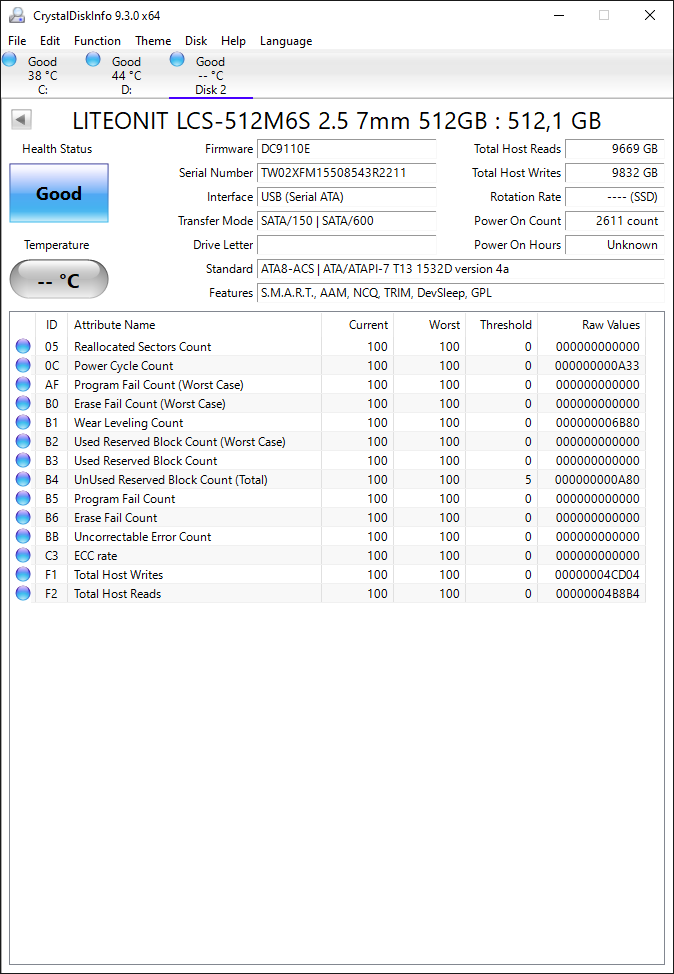Image resolution: width=674 pixels, height=974 pixels.
Task: Click status orb for Used Reserved Block Count (Worst Case)
Action: [x=23, y=442]
